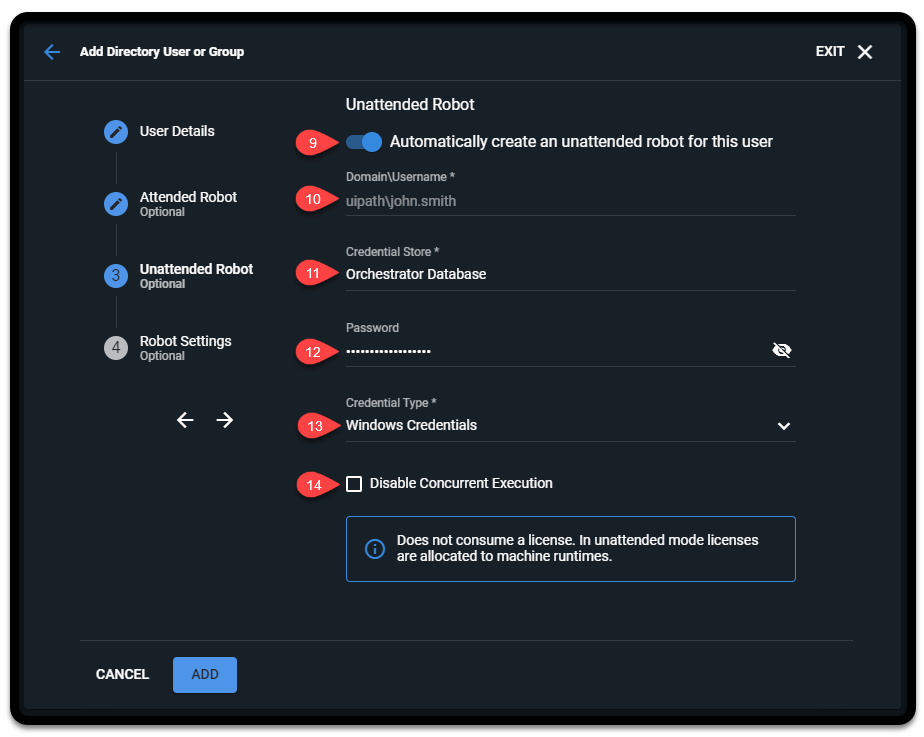Click the info icon in the license notice

[375, 548]
